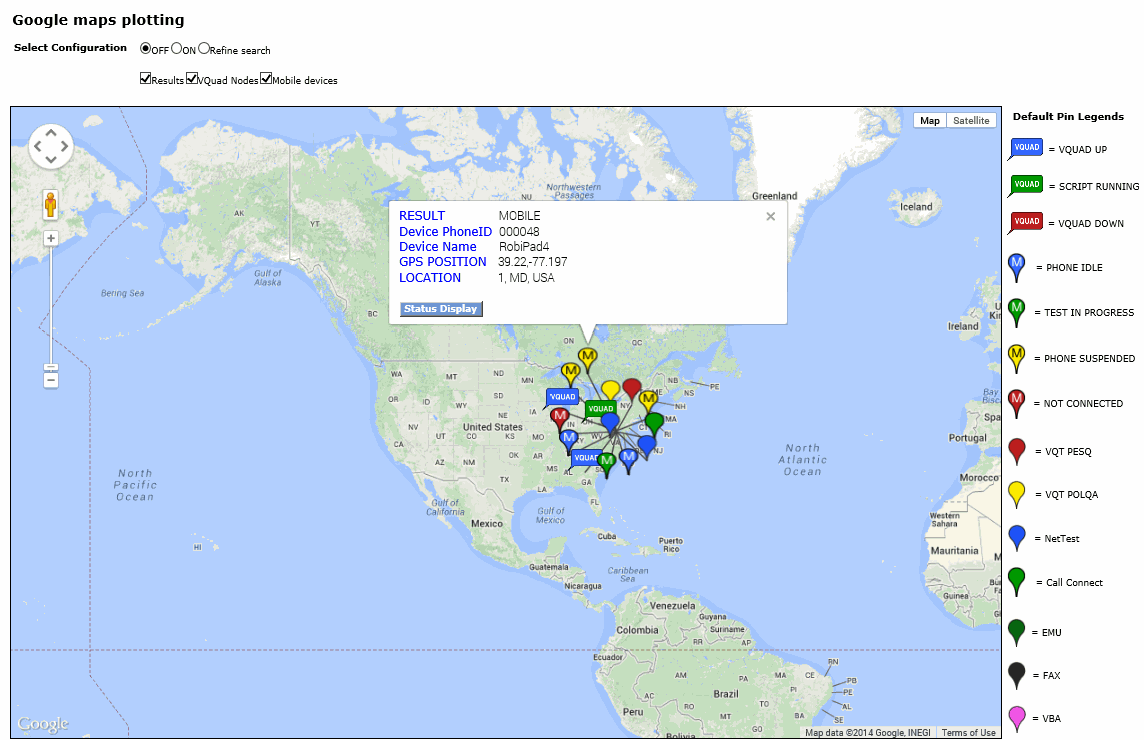The height and width of the screenshot is (740, 1144).
Task: Click the yellow M pin above the Iowa VQUAD flag
Action: point(571,373)
